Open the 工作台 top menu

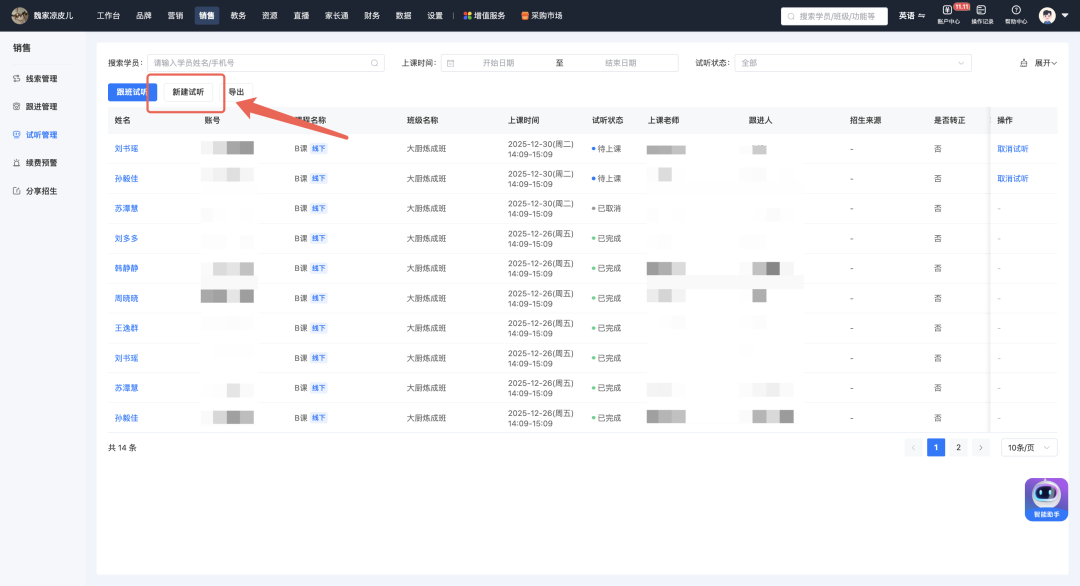(x=108, y=15)
